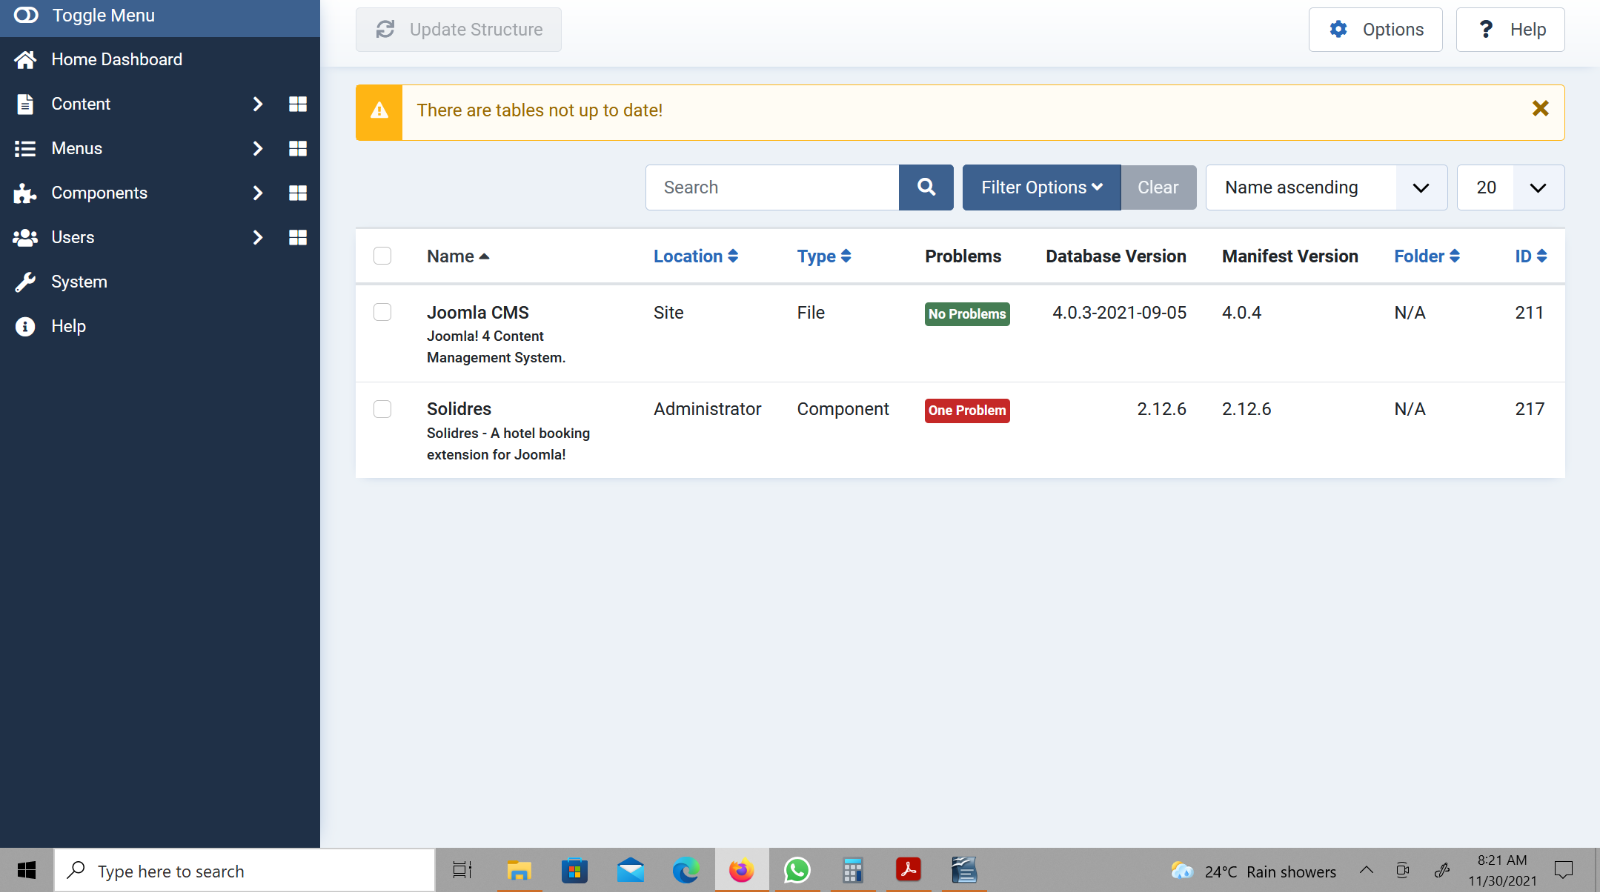Click inside the Search text field
The image size is (1600, 892).
(x=772, y=187)
